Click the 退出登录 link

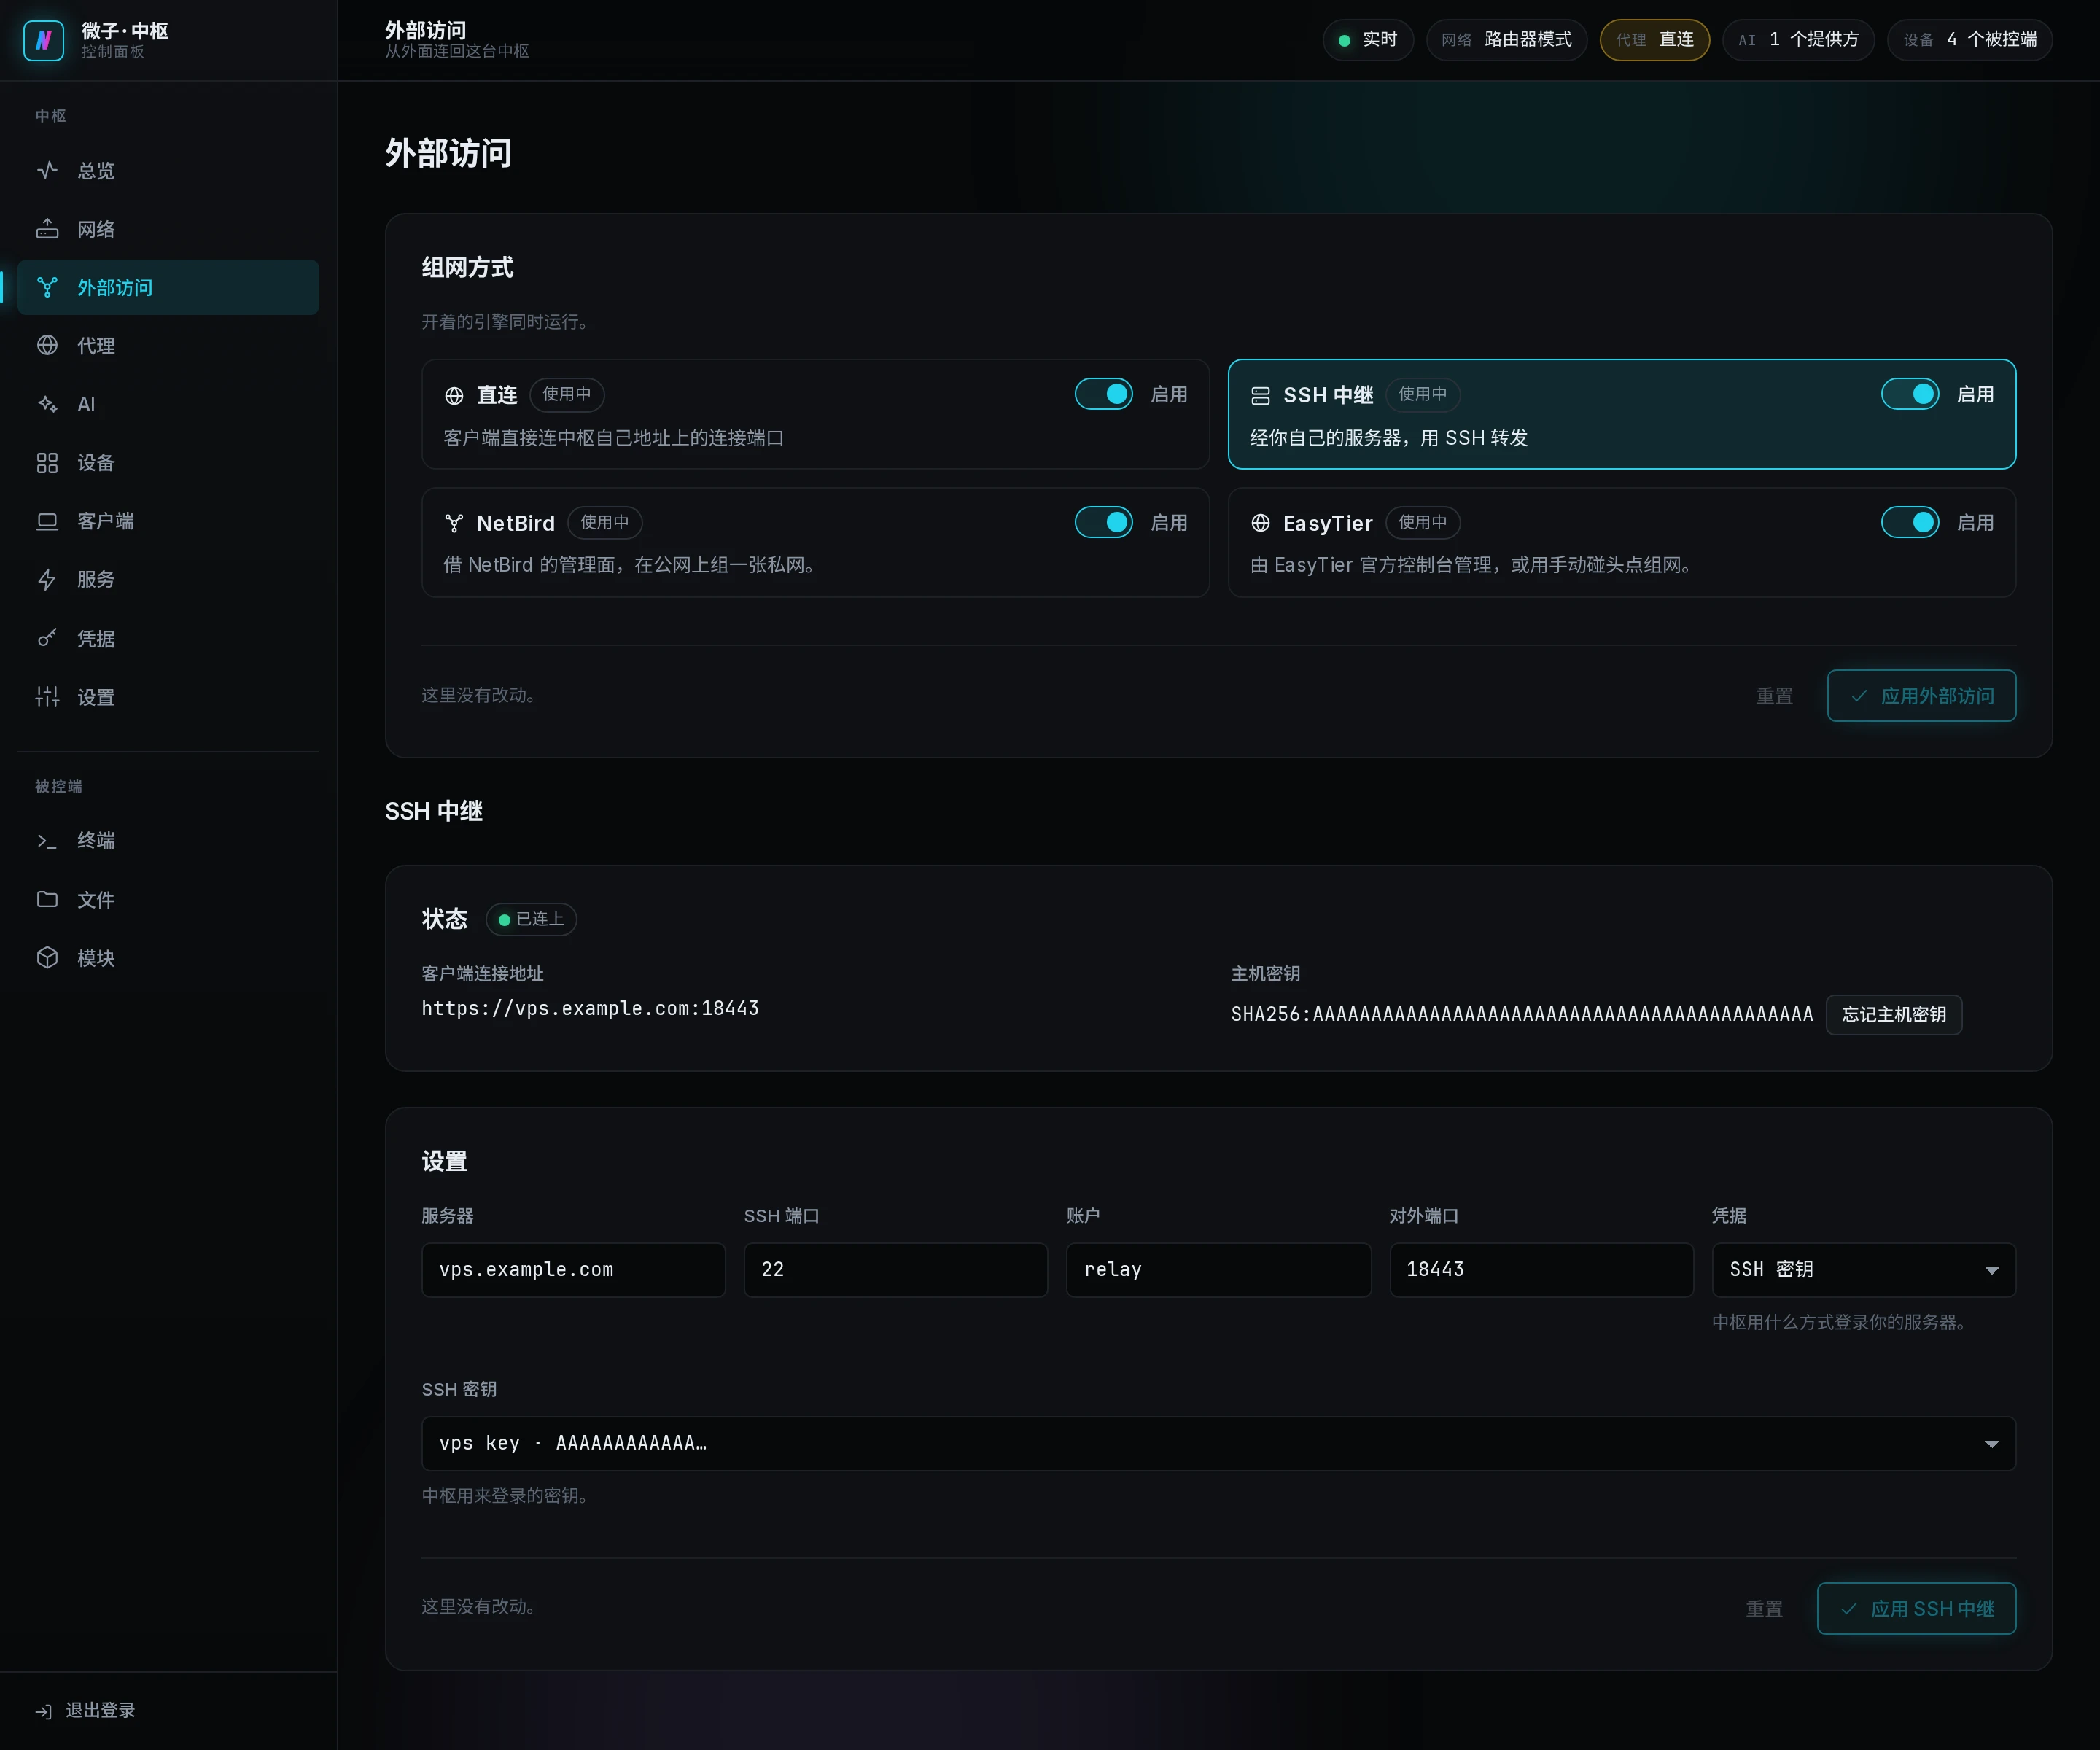click(x=86, y=1711)
